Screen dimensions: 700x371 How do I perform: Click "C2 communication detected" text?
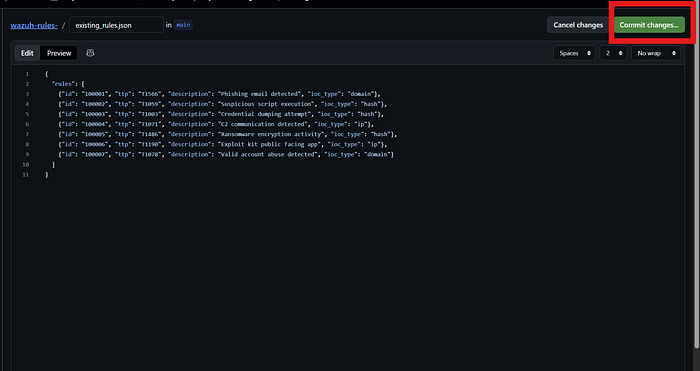click(262, 124)
